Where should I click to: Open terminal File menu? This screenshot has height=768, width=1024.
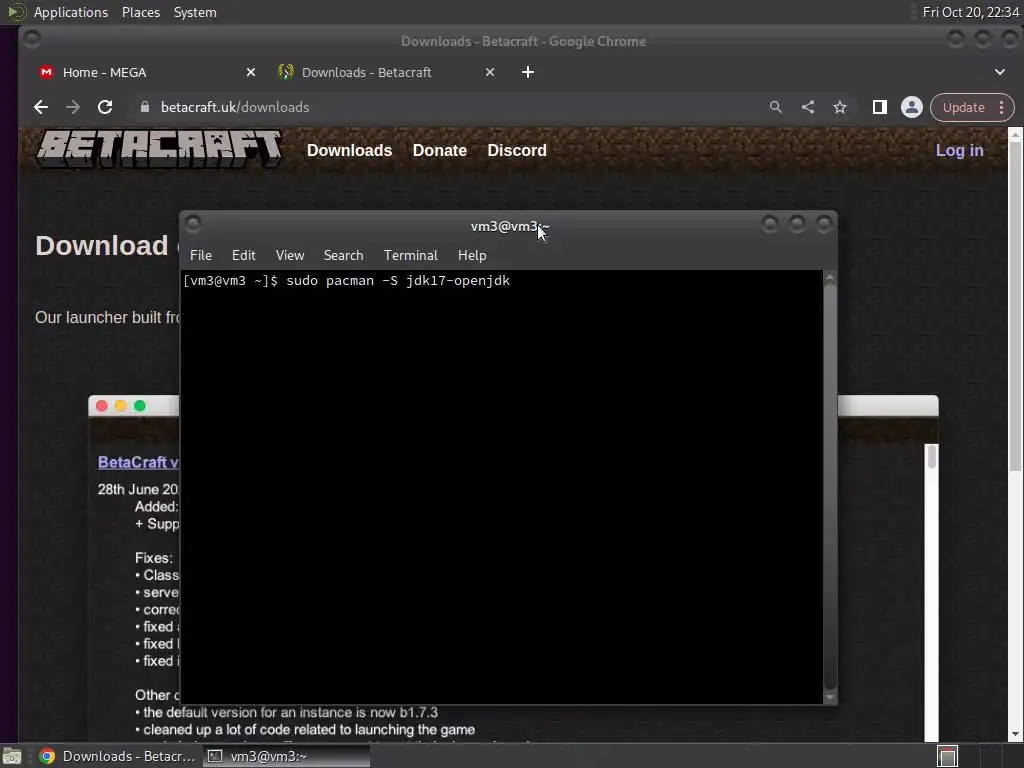[x=200, y=255]
